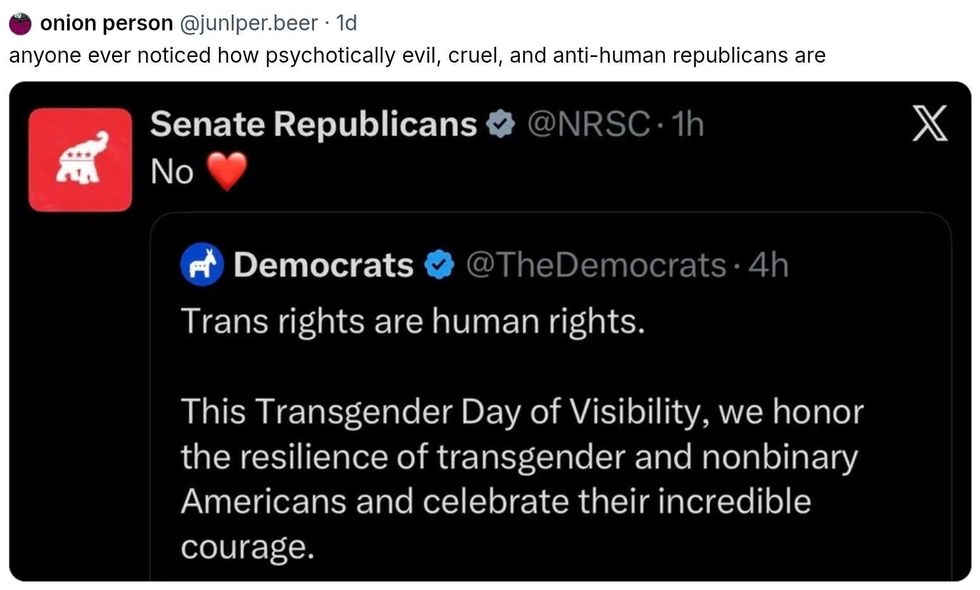Click the red heart emoji after "No"
This screenshot has height=590, width=980.
pyautogui.click(x=225, y=174)
